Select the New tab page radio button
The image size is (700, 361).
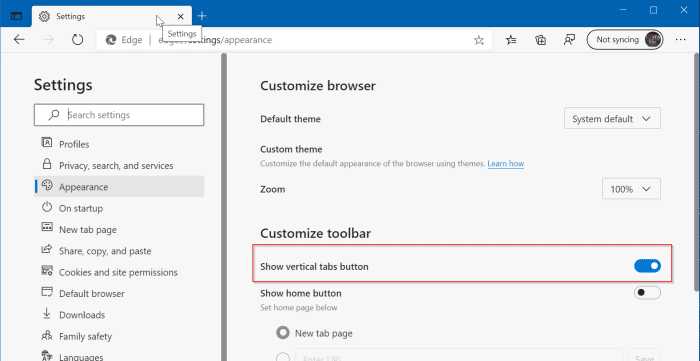[283, 333]
